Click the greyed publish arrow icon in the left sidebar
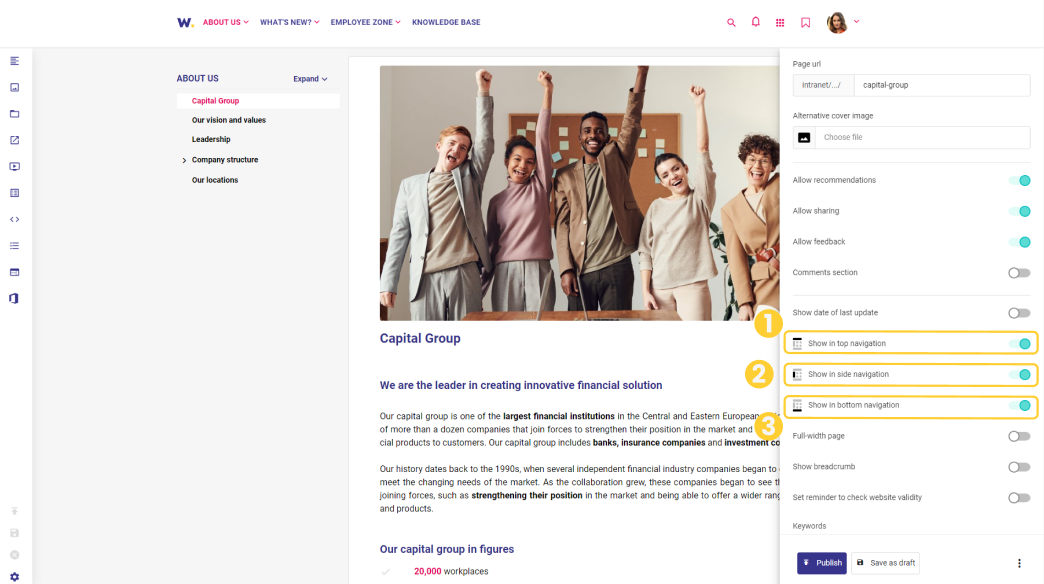Viewport: 1044px width, 584px height. [x=15, y=511]
